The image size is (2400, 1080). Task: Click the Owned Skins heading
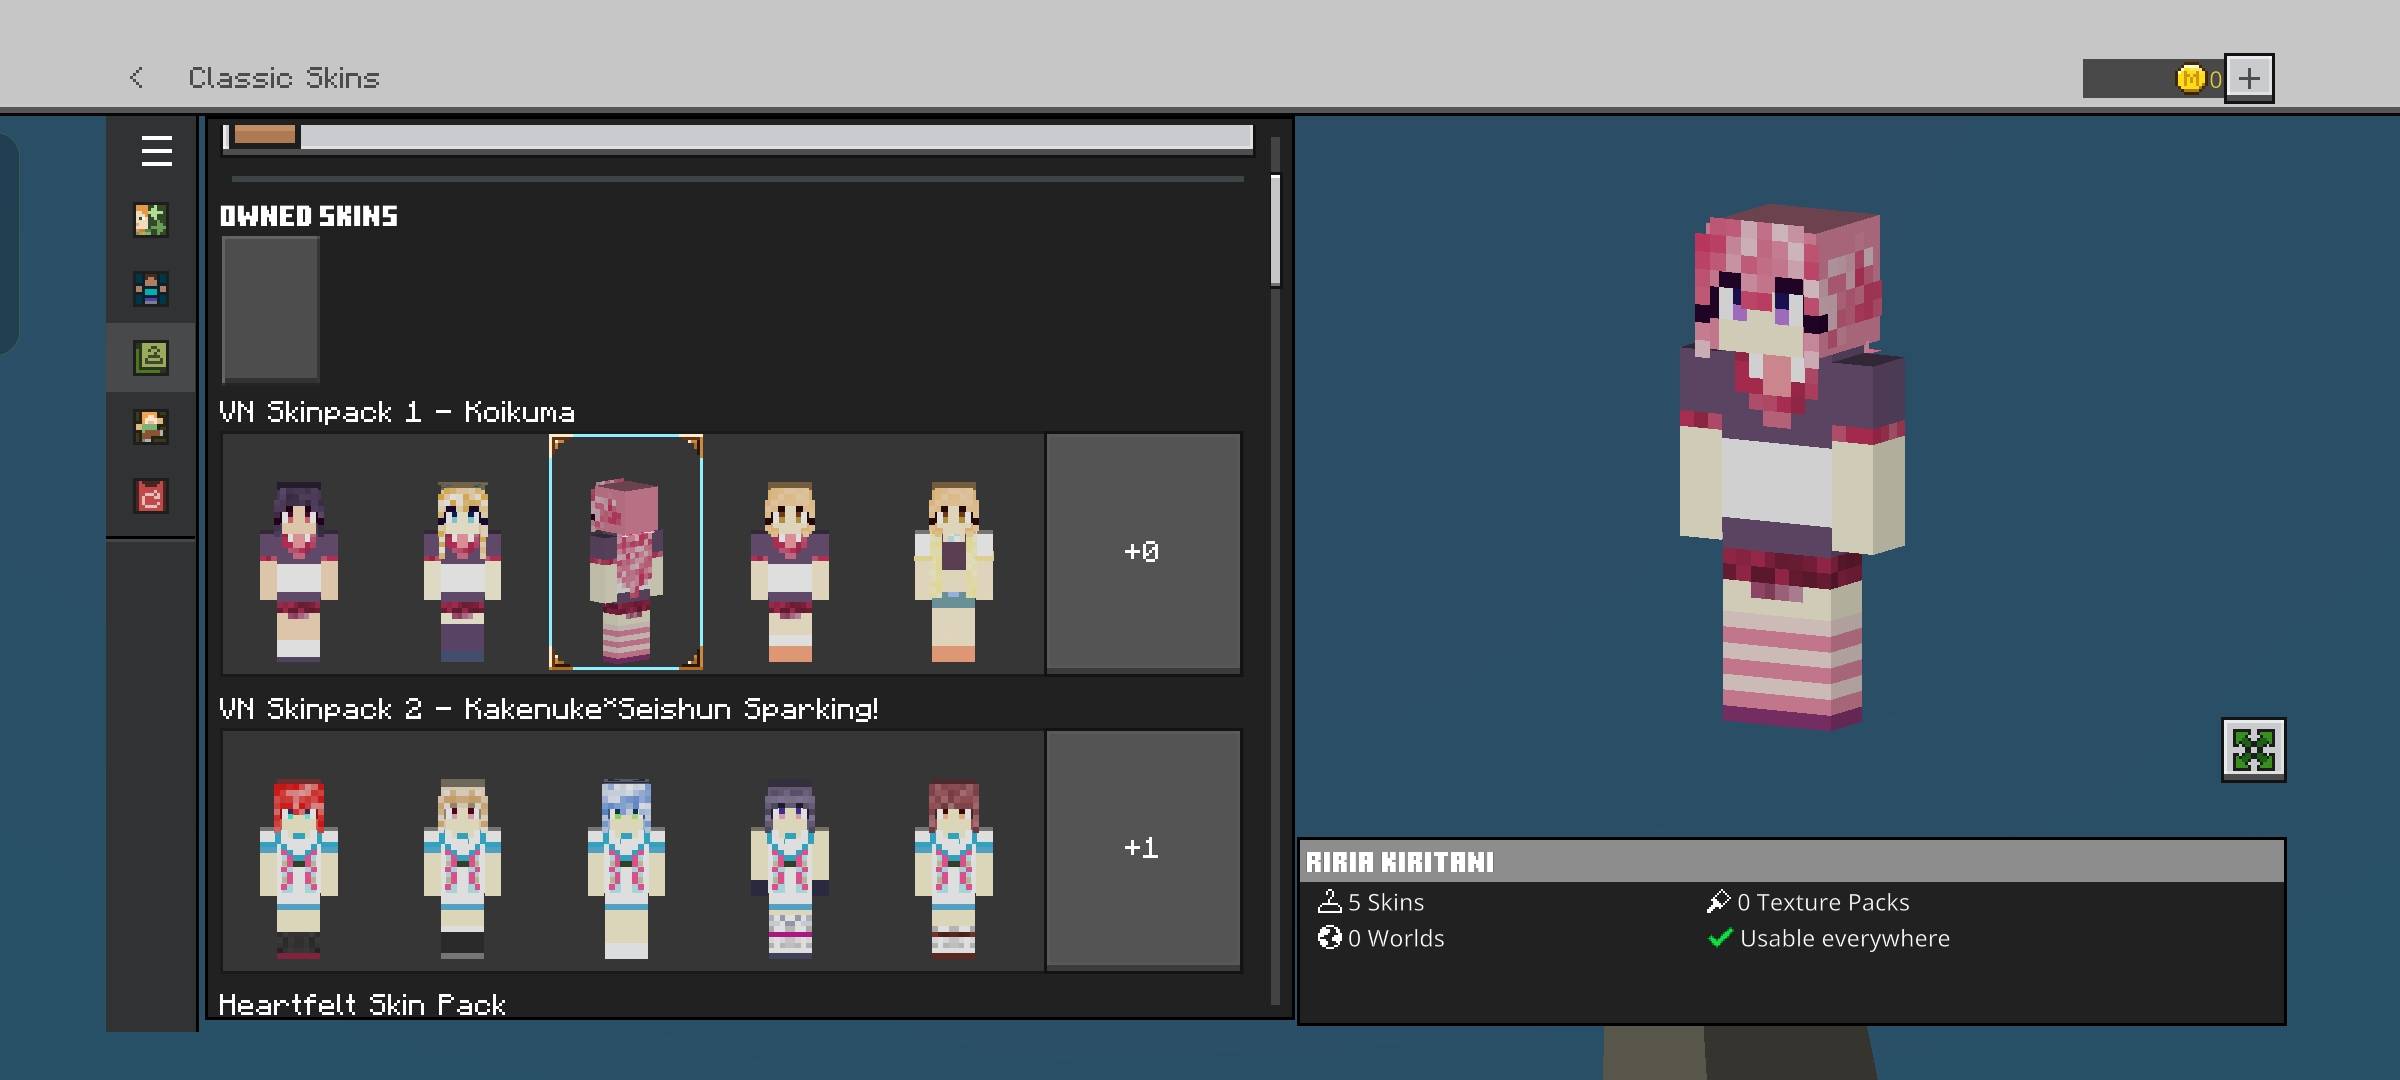coord(309,216)
